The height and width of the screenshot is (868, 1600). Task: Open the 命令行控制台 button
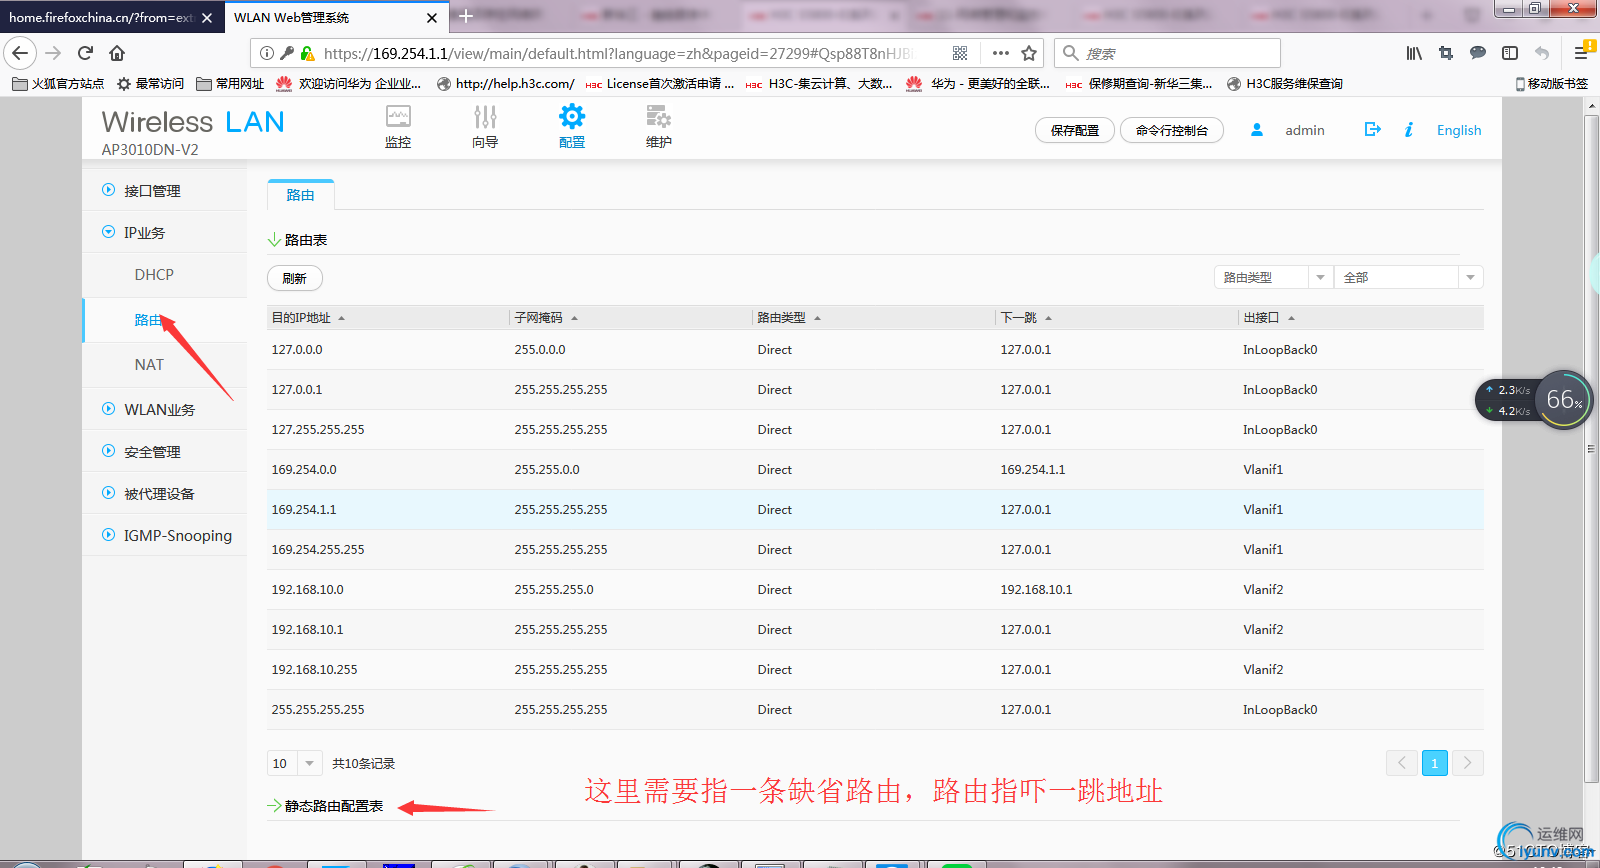coord(1172,130)
